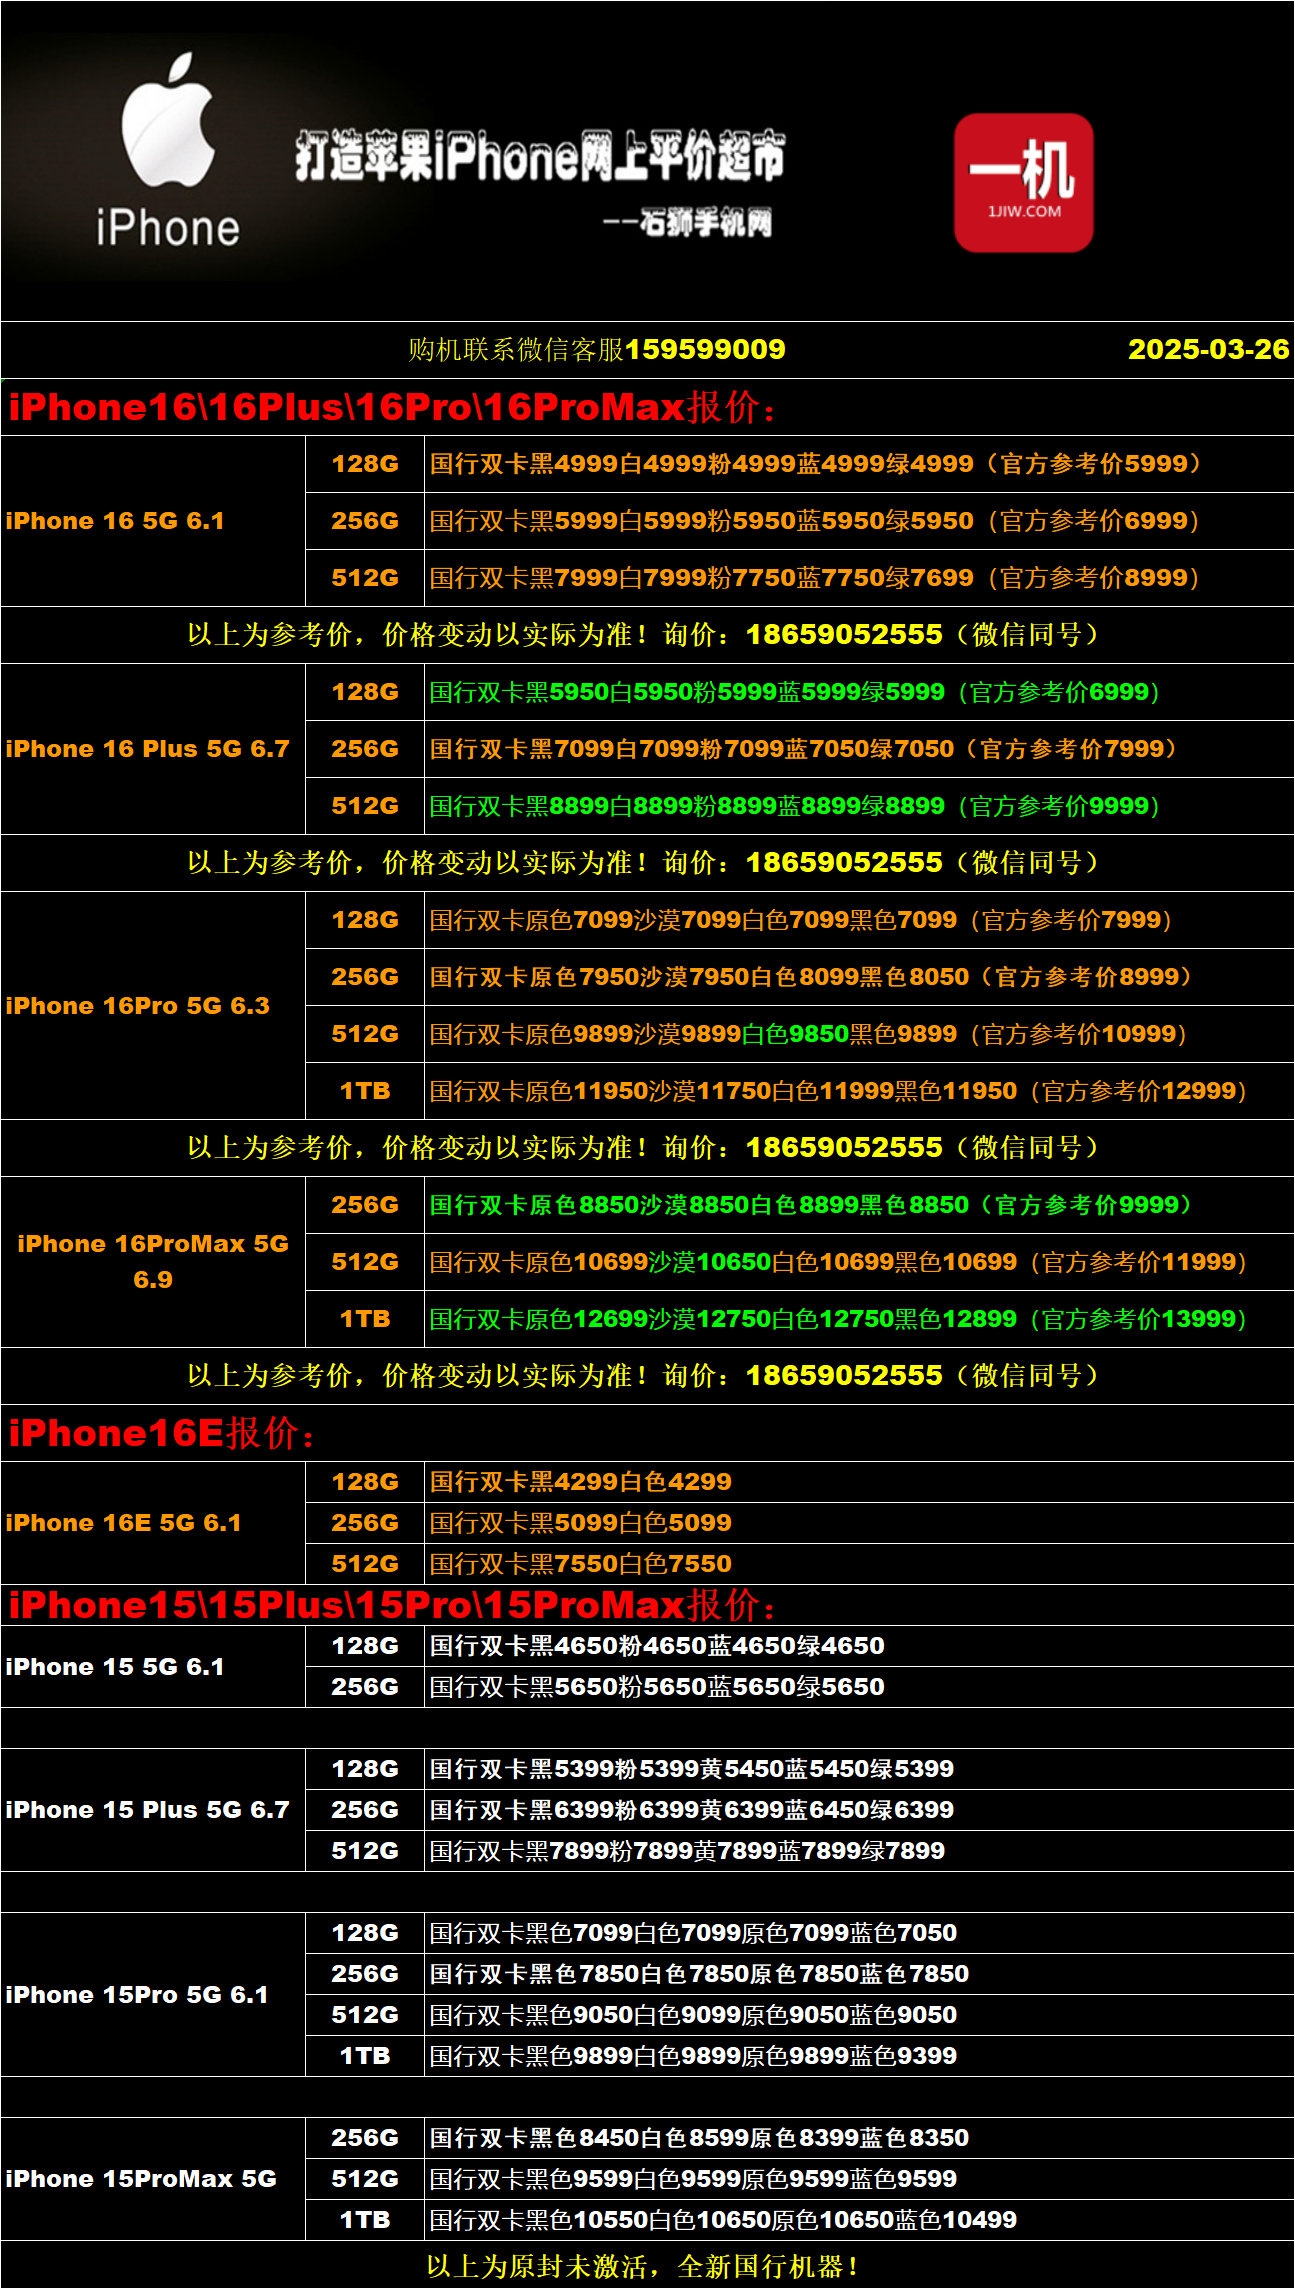Click the 16Pro 128G row starting 原色7099
Viewport: 1295px width, 2289px height.
(x=859, y=920)
